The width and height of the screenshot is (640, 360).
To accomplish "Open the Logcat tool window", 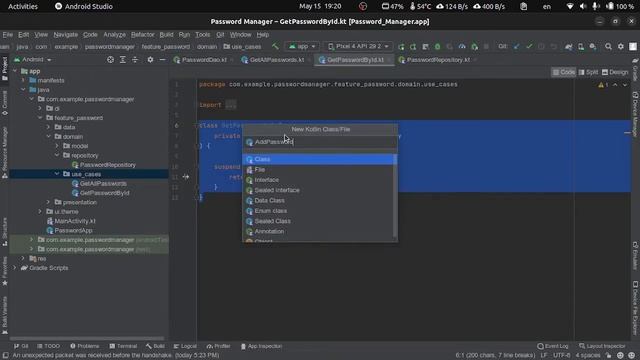I will coord(185,346).
